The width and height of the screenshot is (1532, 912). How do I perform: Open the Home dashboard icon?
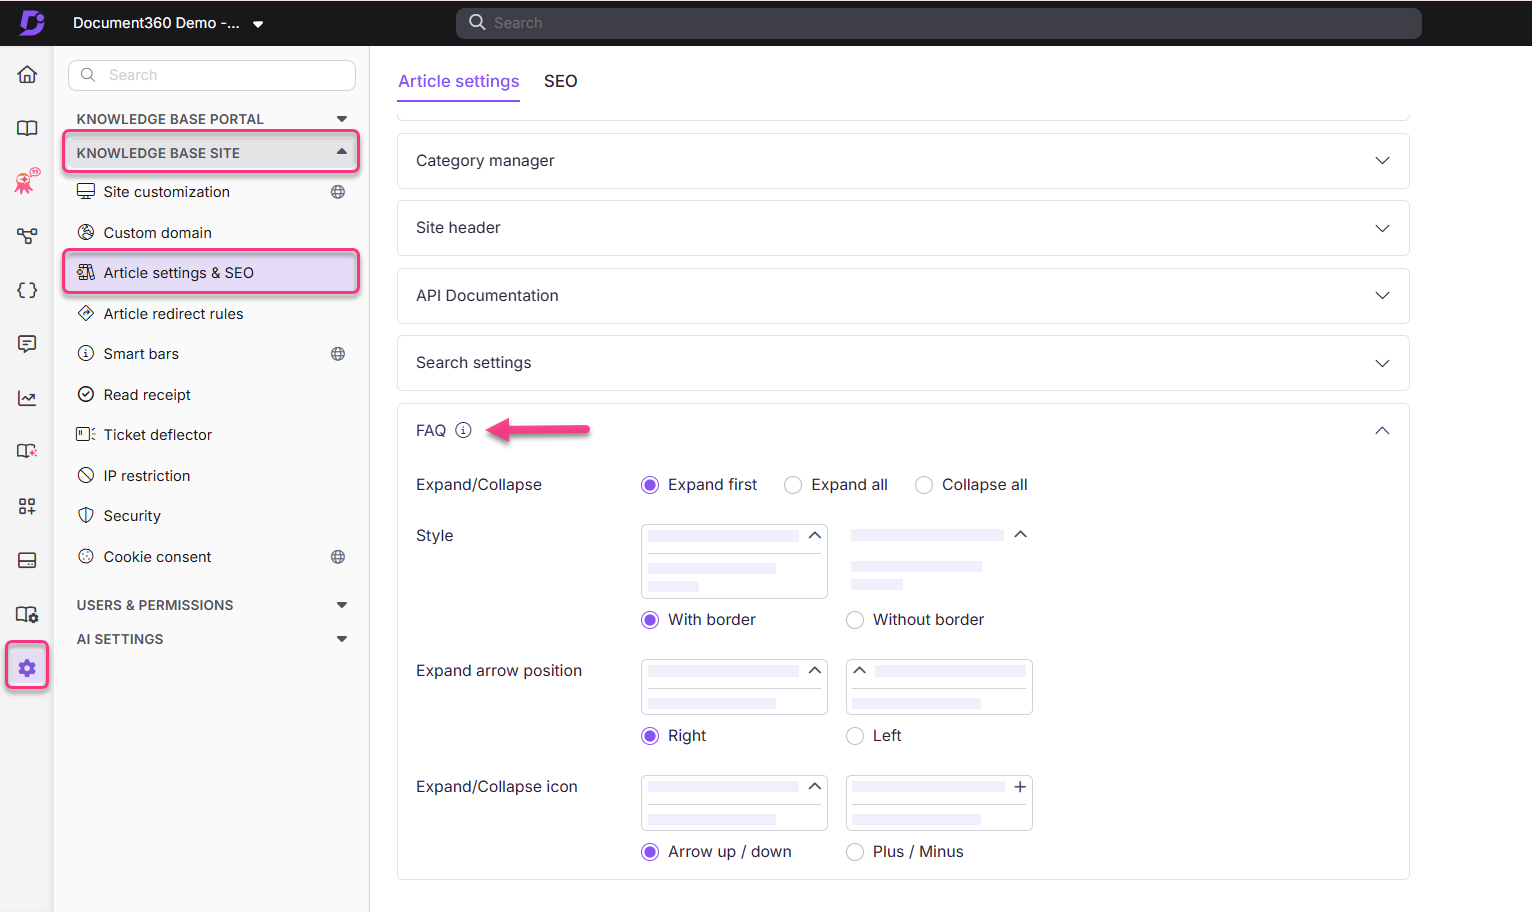(27, 74)
